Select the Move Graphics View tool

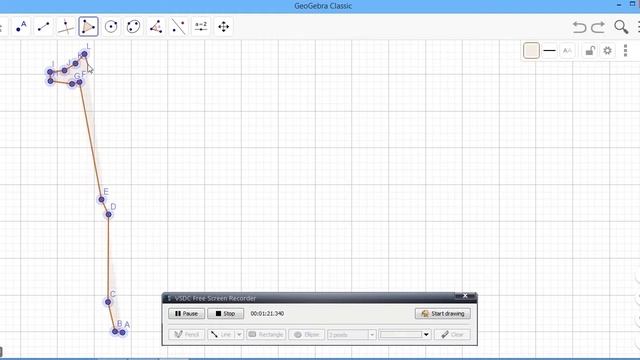point(223,27)
